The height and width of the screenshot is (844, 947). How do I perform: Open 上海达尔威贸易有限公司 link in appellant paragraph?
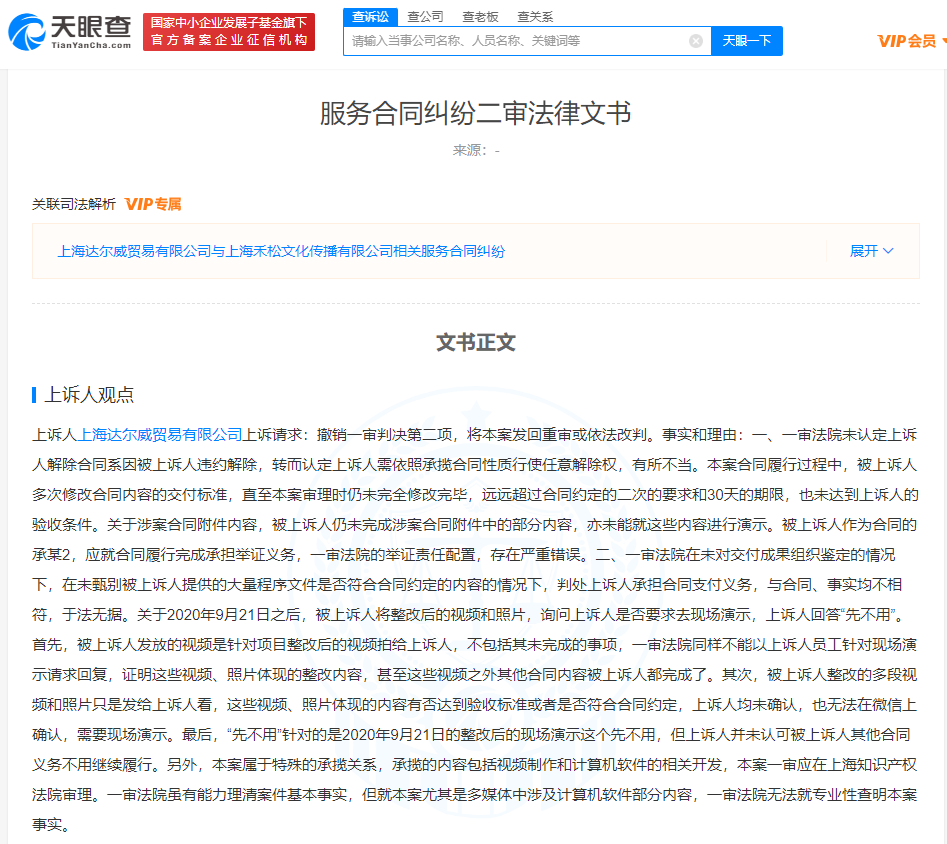(x=160, y=434)
